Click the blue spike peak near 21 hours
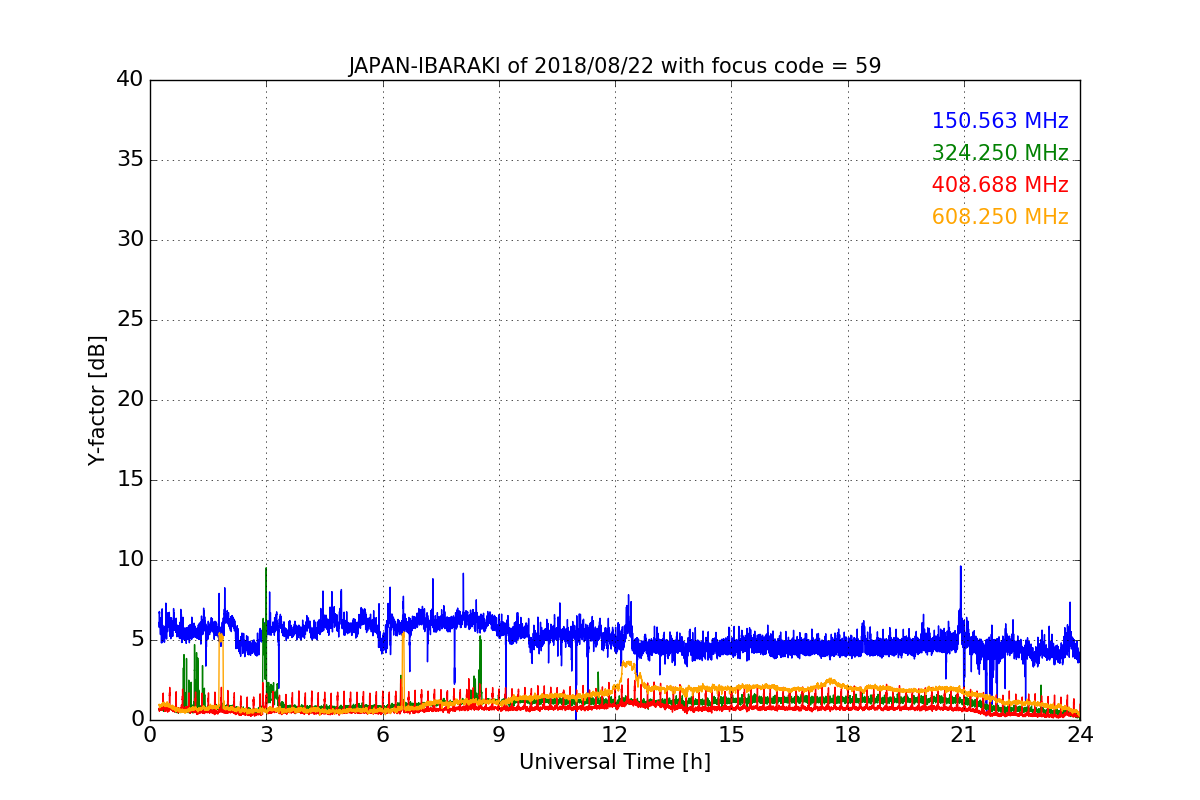This screenshot has height=800, width=1200. pos(961,567)
